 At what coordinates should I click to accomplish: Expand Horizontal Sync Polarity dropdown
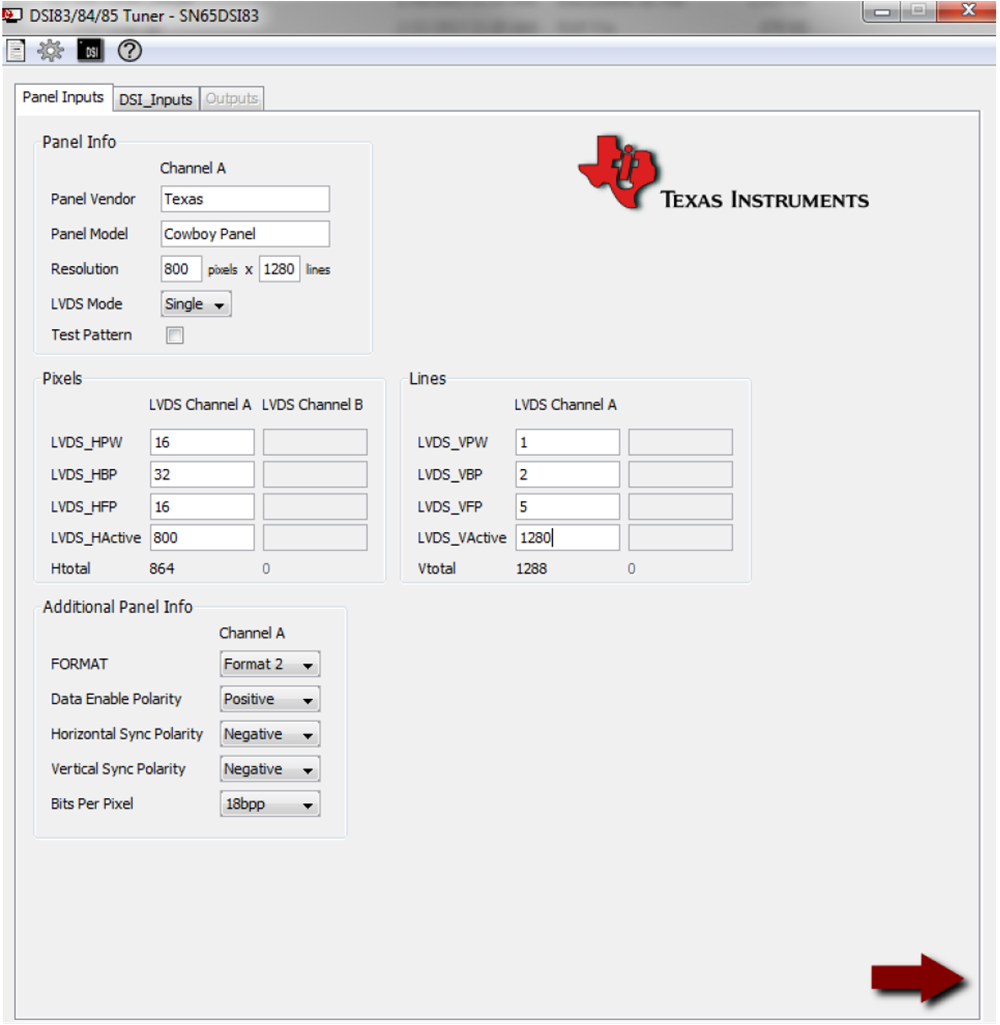pos(269,734)
